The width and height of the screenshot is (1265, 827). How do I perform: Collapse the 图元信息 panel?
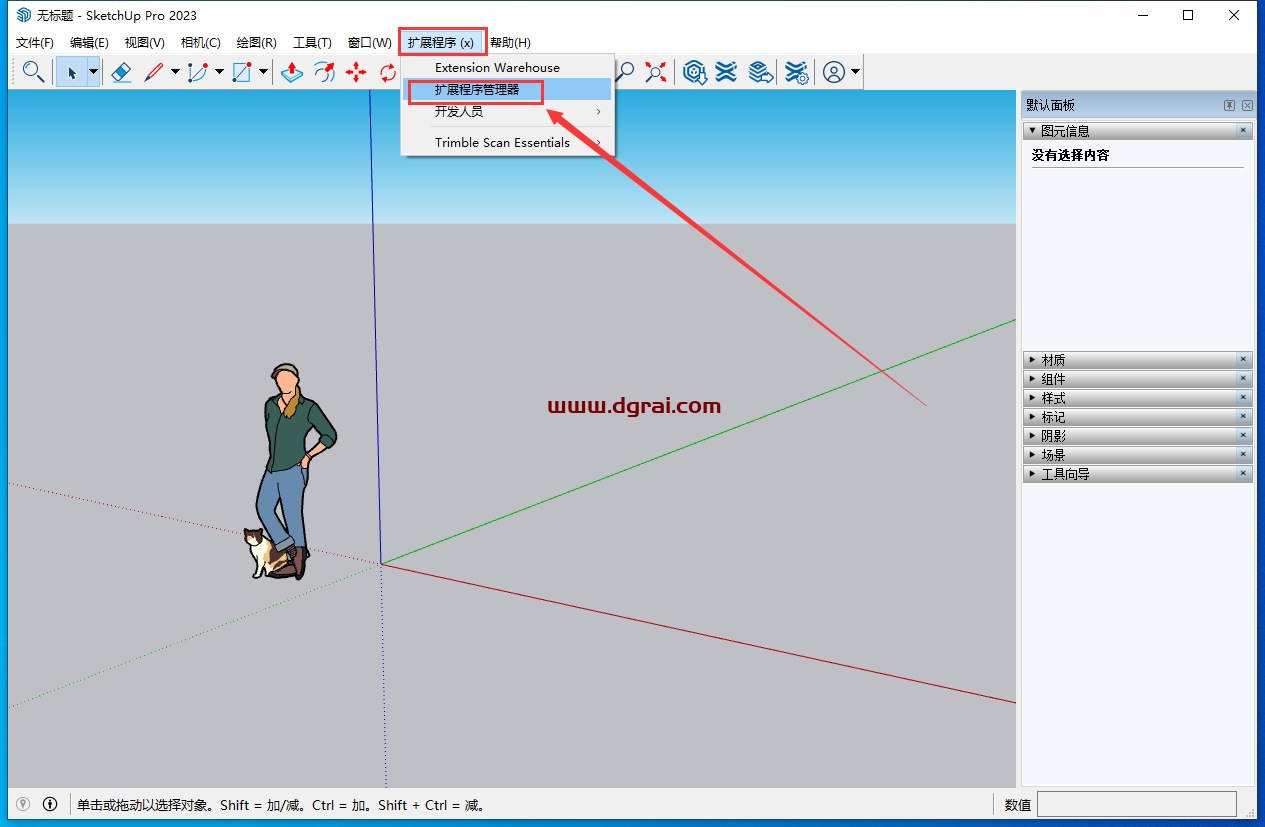pyautogui.click(x=1138, y=131)
